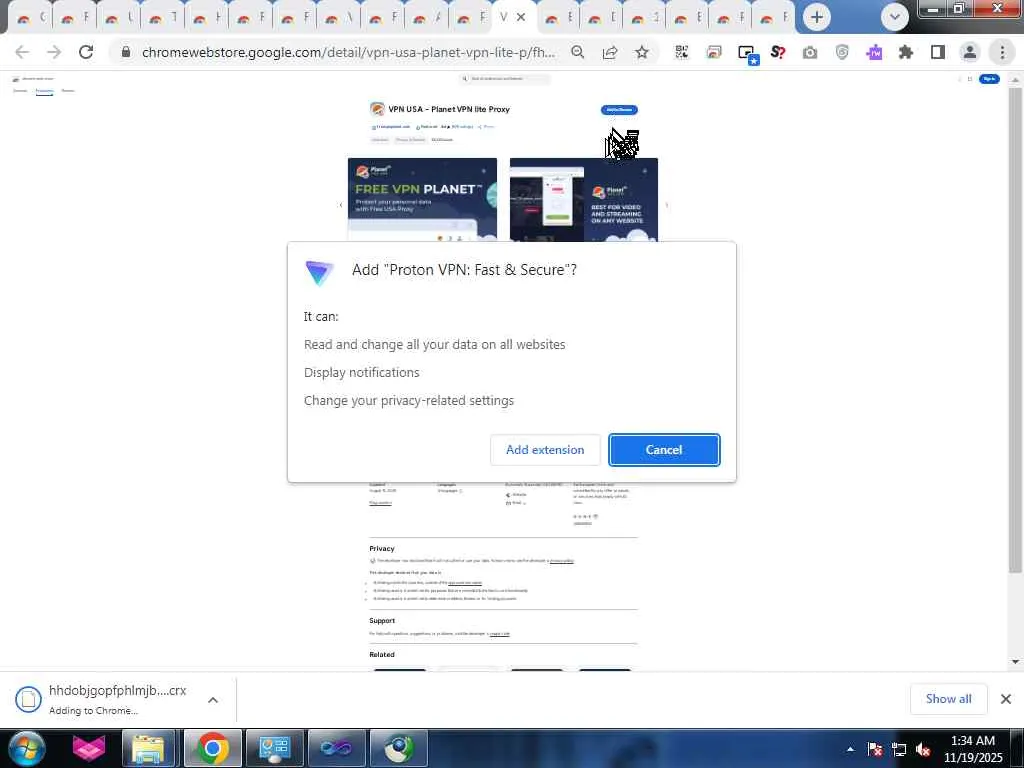Image resolution: width=1024 pixels, height=768 pixels.
Task: Click the hhdobjgopfphlmjb crx download item
Action: point(101,699)
